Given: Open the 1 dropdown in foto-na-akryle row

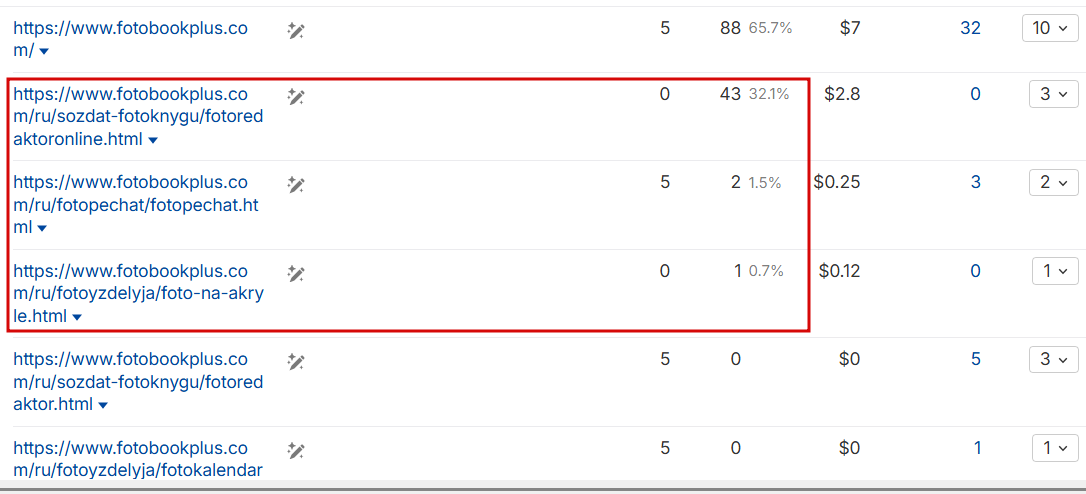Looking at the screenshot, I should click(x=1055, y=271).
